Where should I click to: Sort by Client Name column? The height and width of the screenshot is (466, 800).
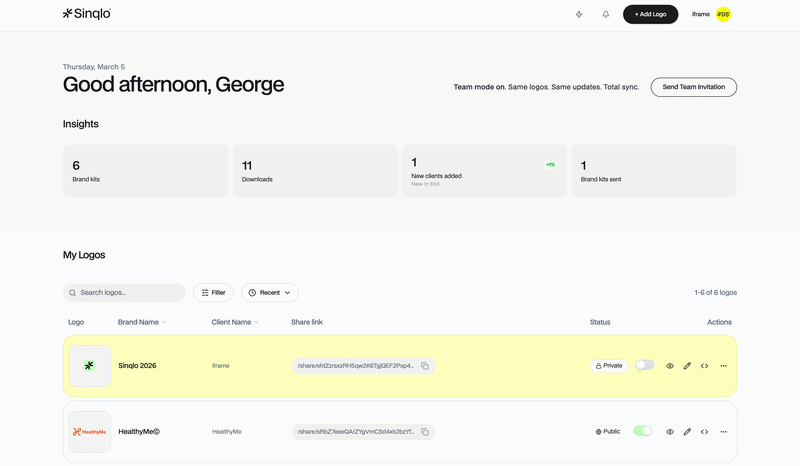click(x=234, y=322)
